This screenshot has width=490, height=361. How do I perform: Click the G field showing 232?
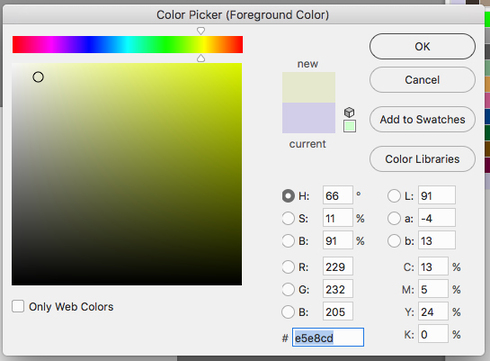point(338,289)
